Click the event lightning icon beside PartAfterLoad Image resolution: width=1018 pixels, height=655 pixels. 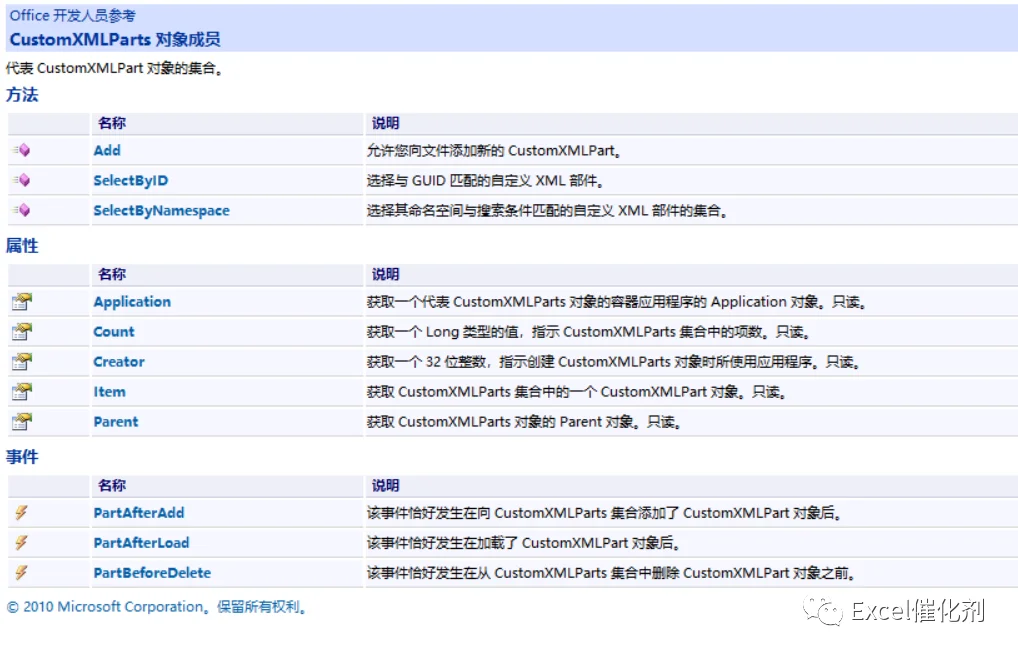pos(21,542)
